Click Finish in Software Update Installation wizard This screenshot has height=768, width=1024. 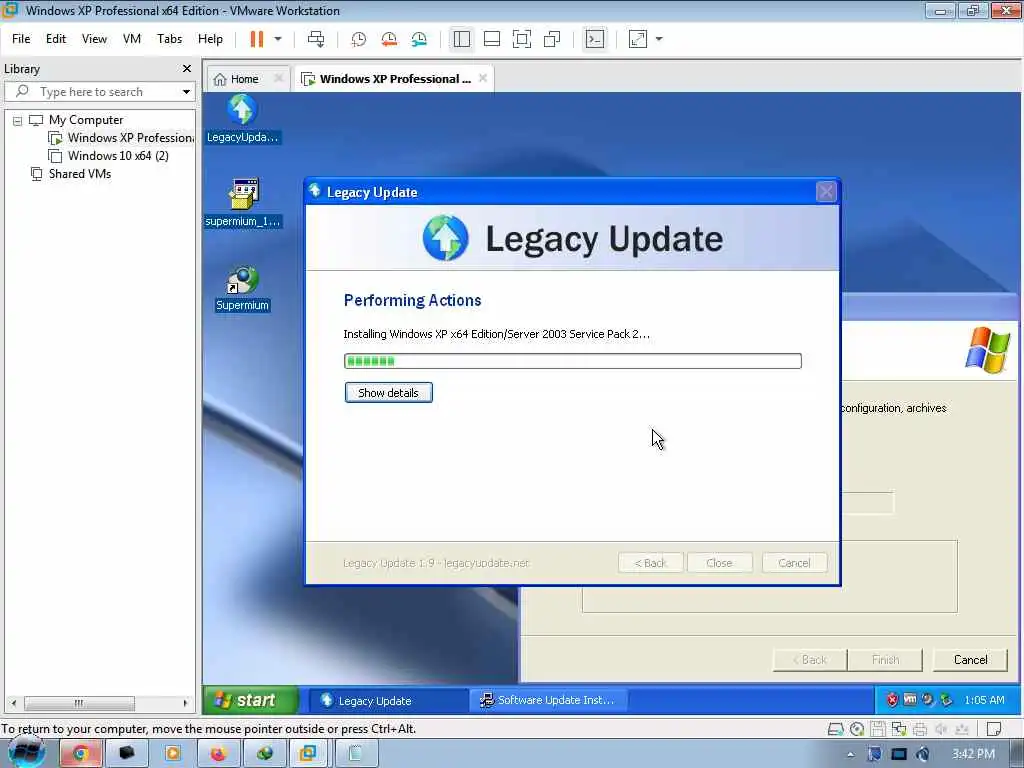coord(886,660)
